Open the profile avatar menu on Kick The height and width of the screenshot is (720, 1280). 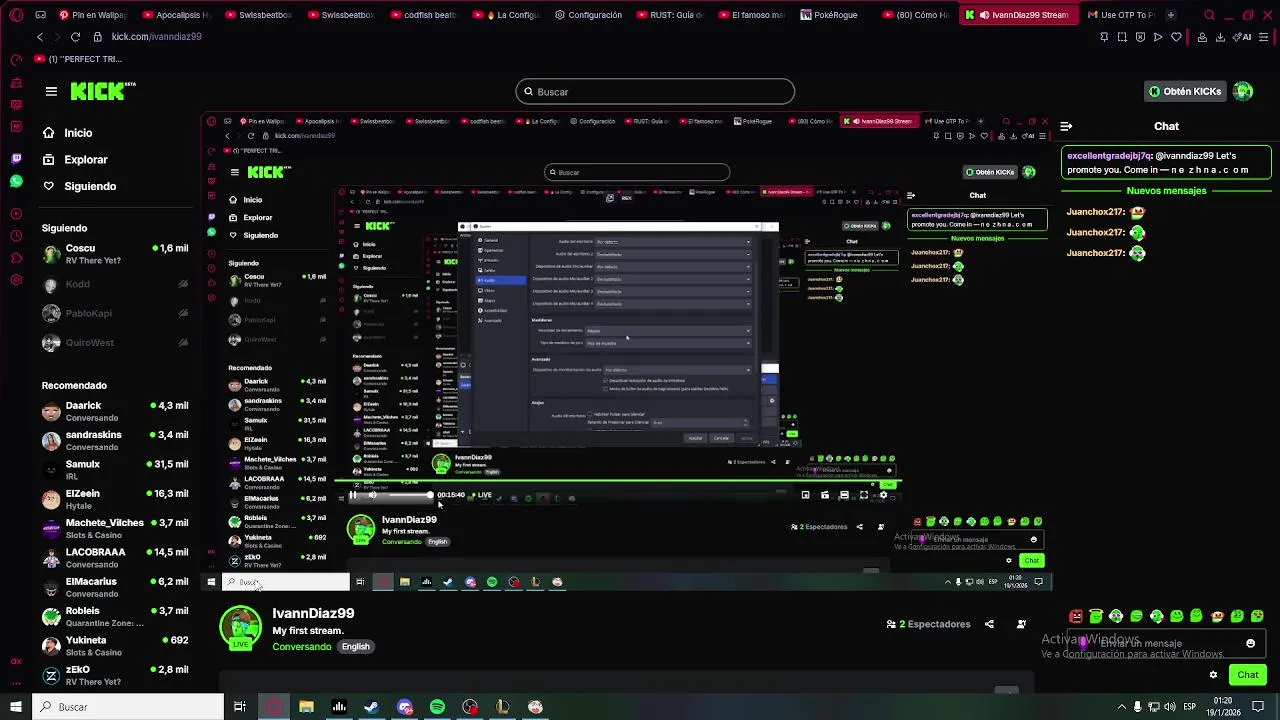(1243, 91)
